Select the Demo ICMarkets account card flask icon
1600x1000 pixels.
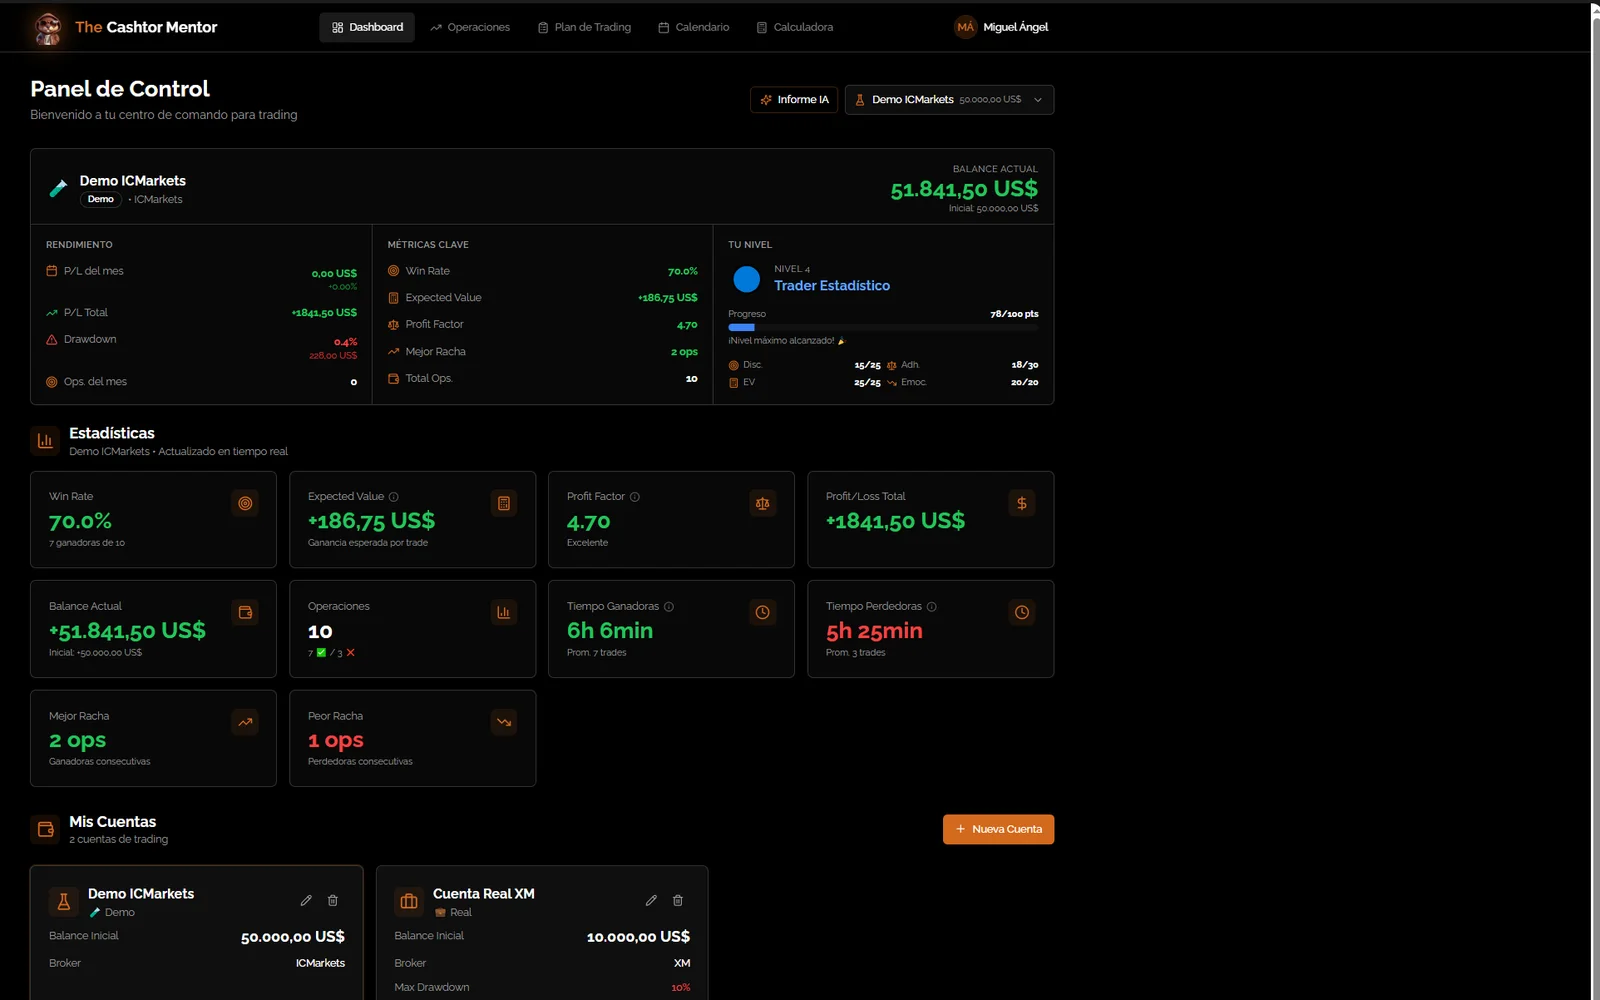[x=64, y=901]
